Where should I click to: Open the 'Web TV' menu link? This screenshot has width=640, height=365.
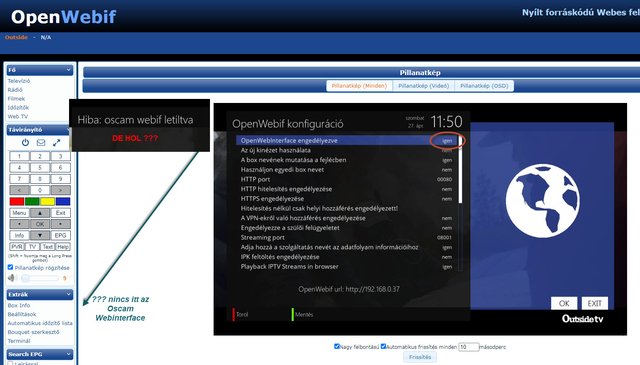click(x=18, y=116)
